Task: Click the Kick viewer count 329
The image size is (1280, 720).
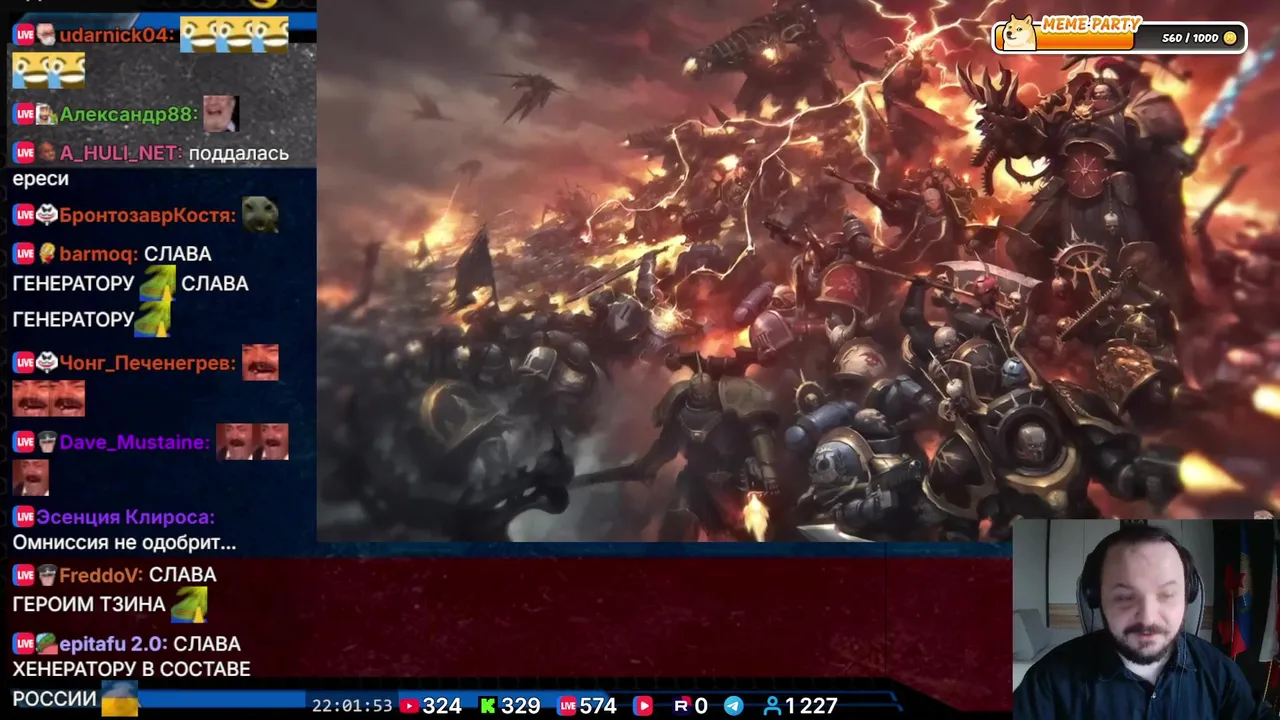Action: [520, 706]
